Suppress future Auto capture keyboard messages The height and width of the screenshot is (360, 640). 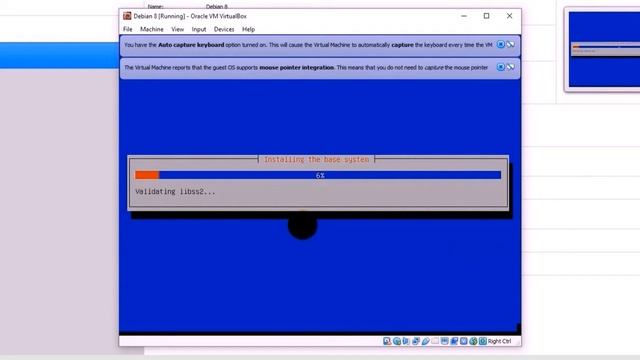[x=510, y=44]
